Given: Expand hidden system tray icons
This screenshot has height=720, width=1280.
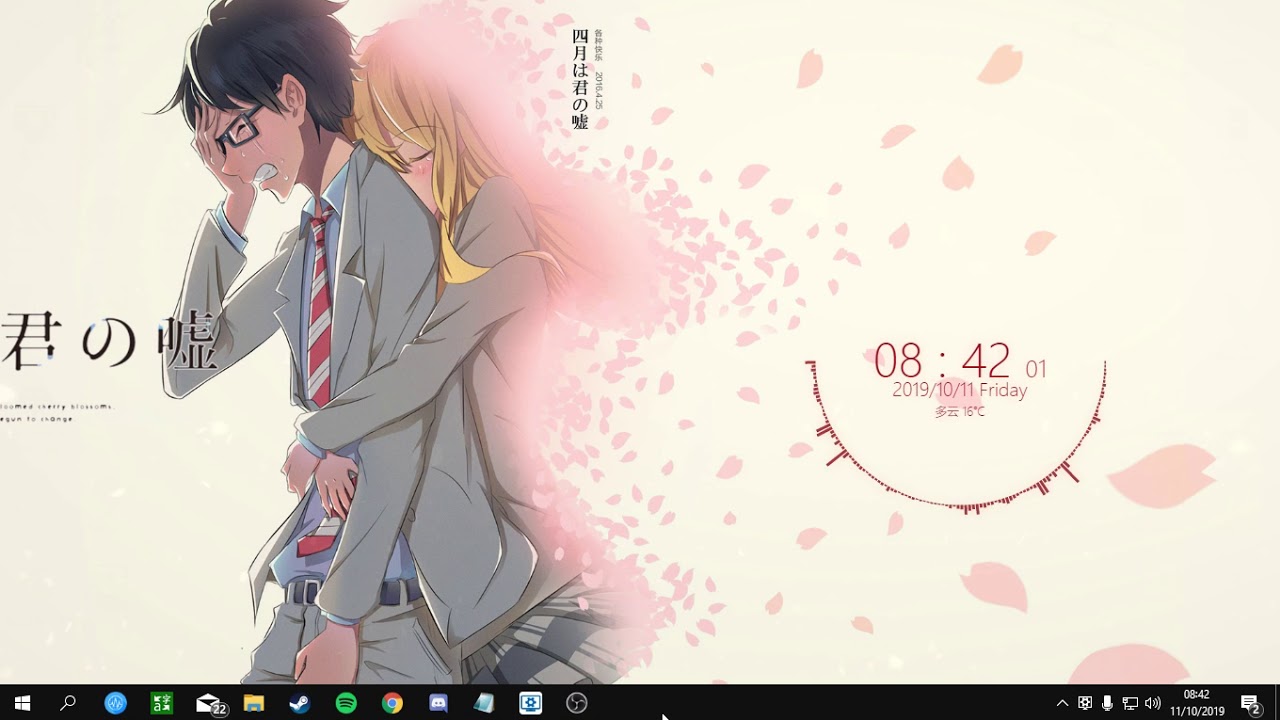Looking at the screenshot, I should click(x=1062, y=703).
